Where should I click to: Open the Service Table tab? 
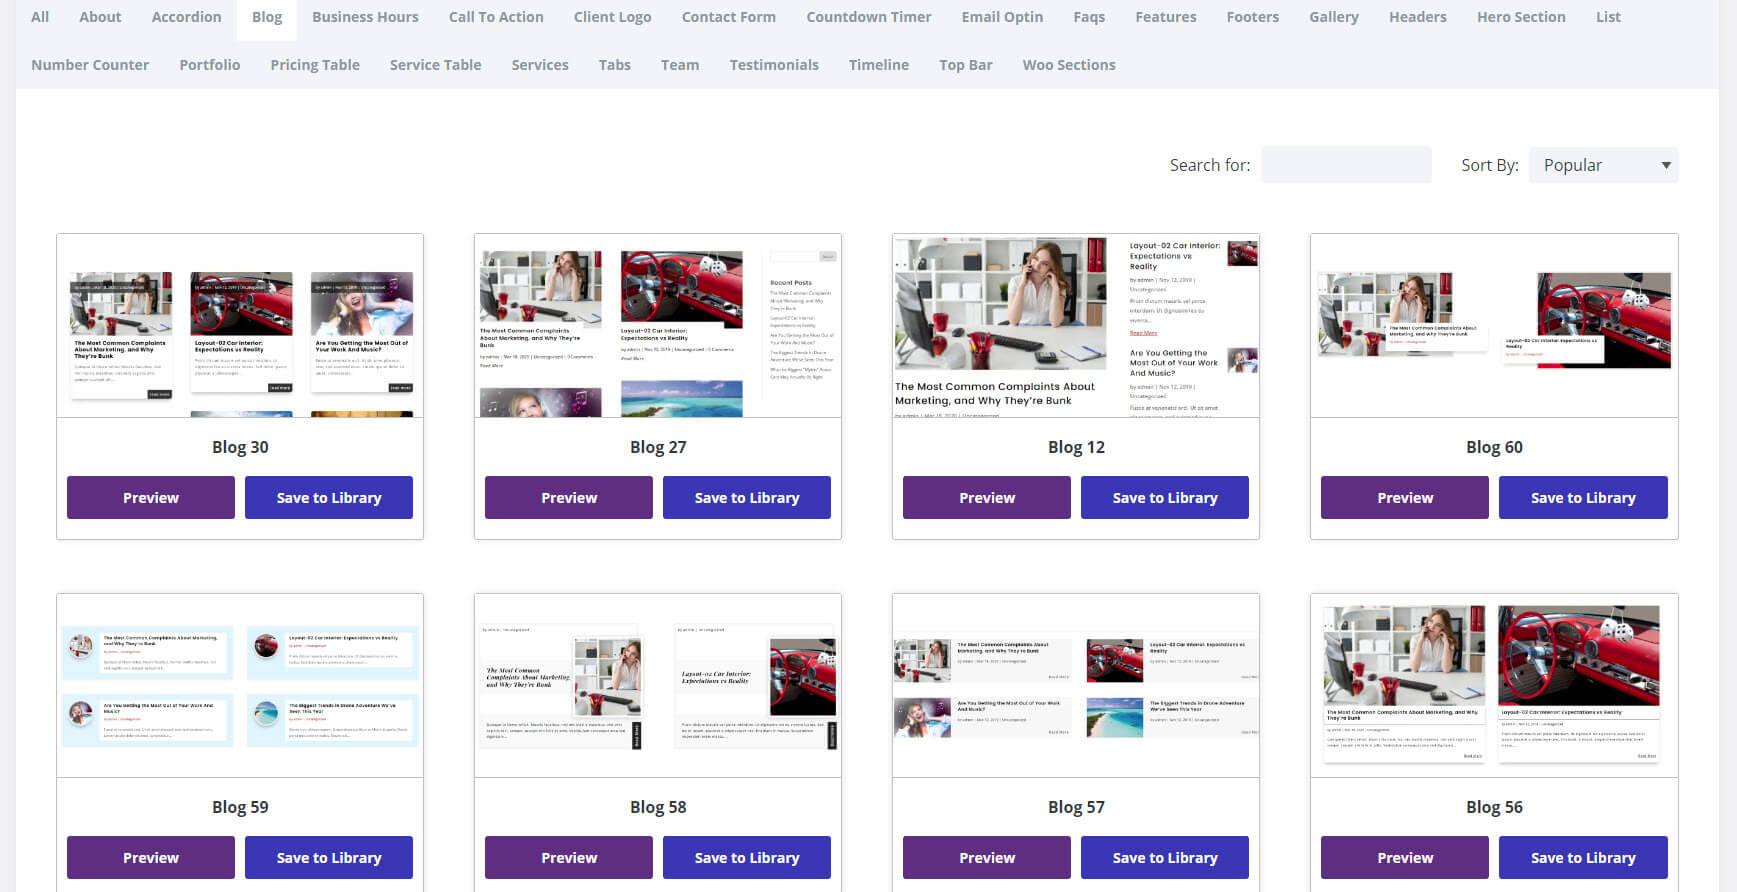pos(435,65)
